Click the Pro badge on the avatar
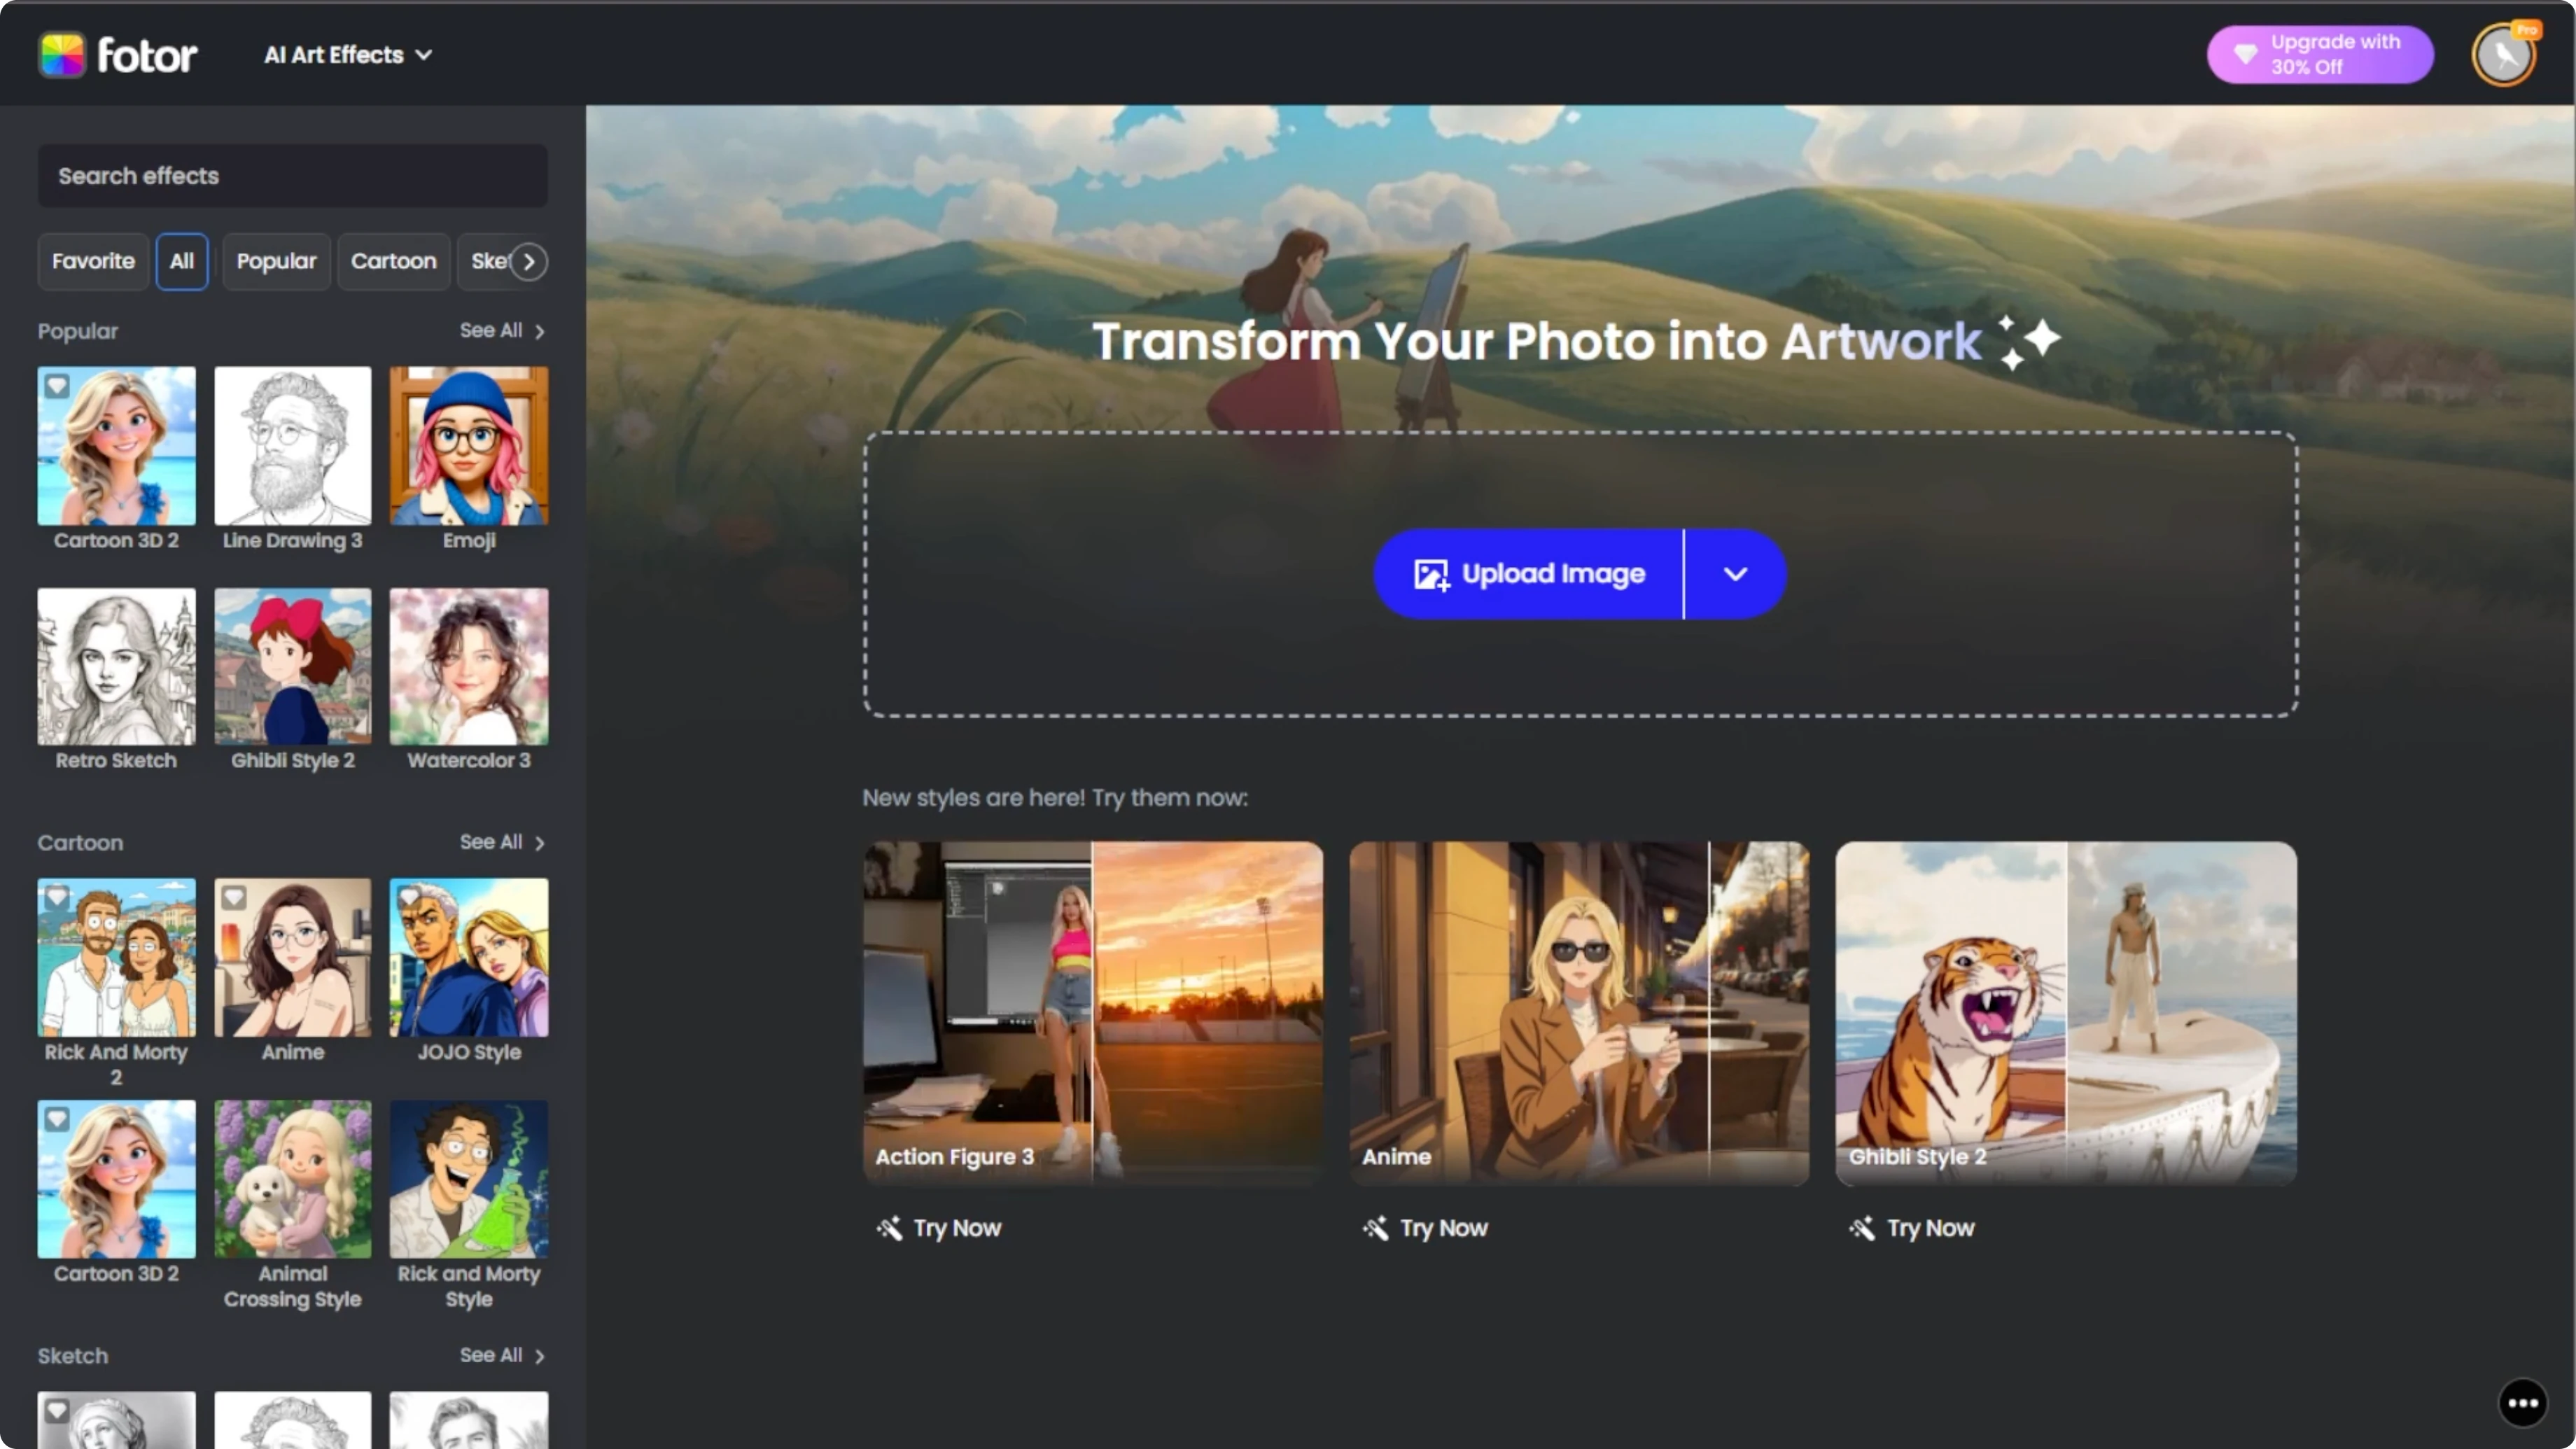This screenshot has width=2576, height=1449. tap(2526, 30)
